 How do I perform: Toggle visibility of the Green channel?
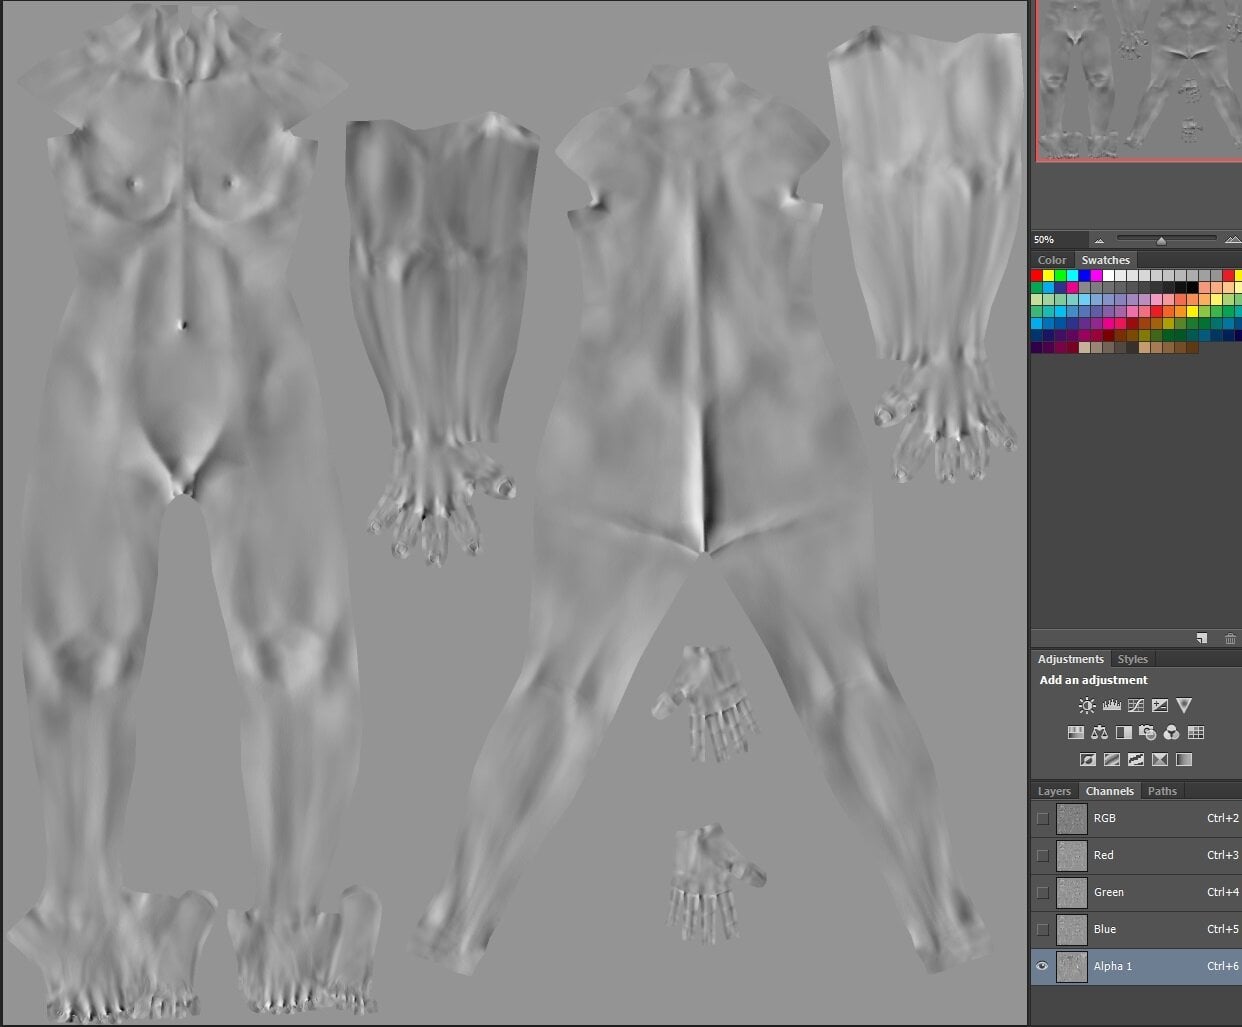coord(1043,892)
